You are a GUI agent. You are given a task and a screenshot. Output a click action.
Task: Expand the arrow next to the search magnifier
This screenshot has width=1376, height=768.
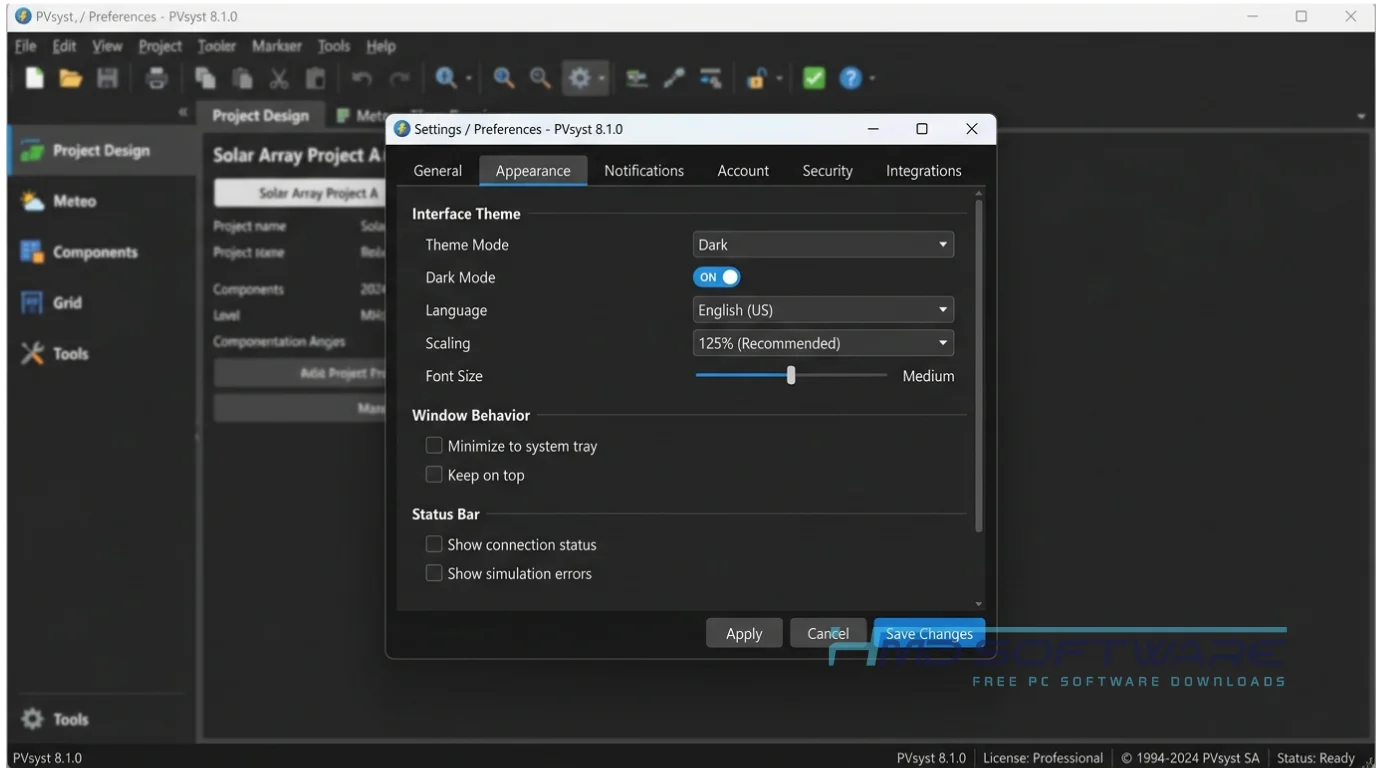click(x=468, y=79)
